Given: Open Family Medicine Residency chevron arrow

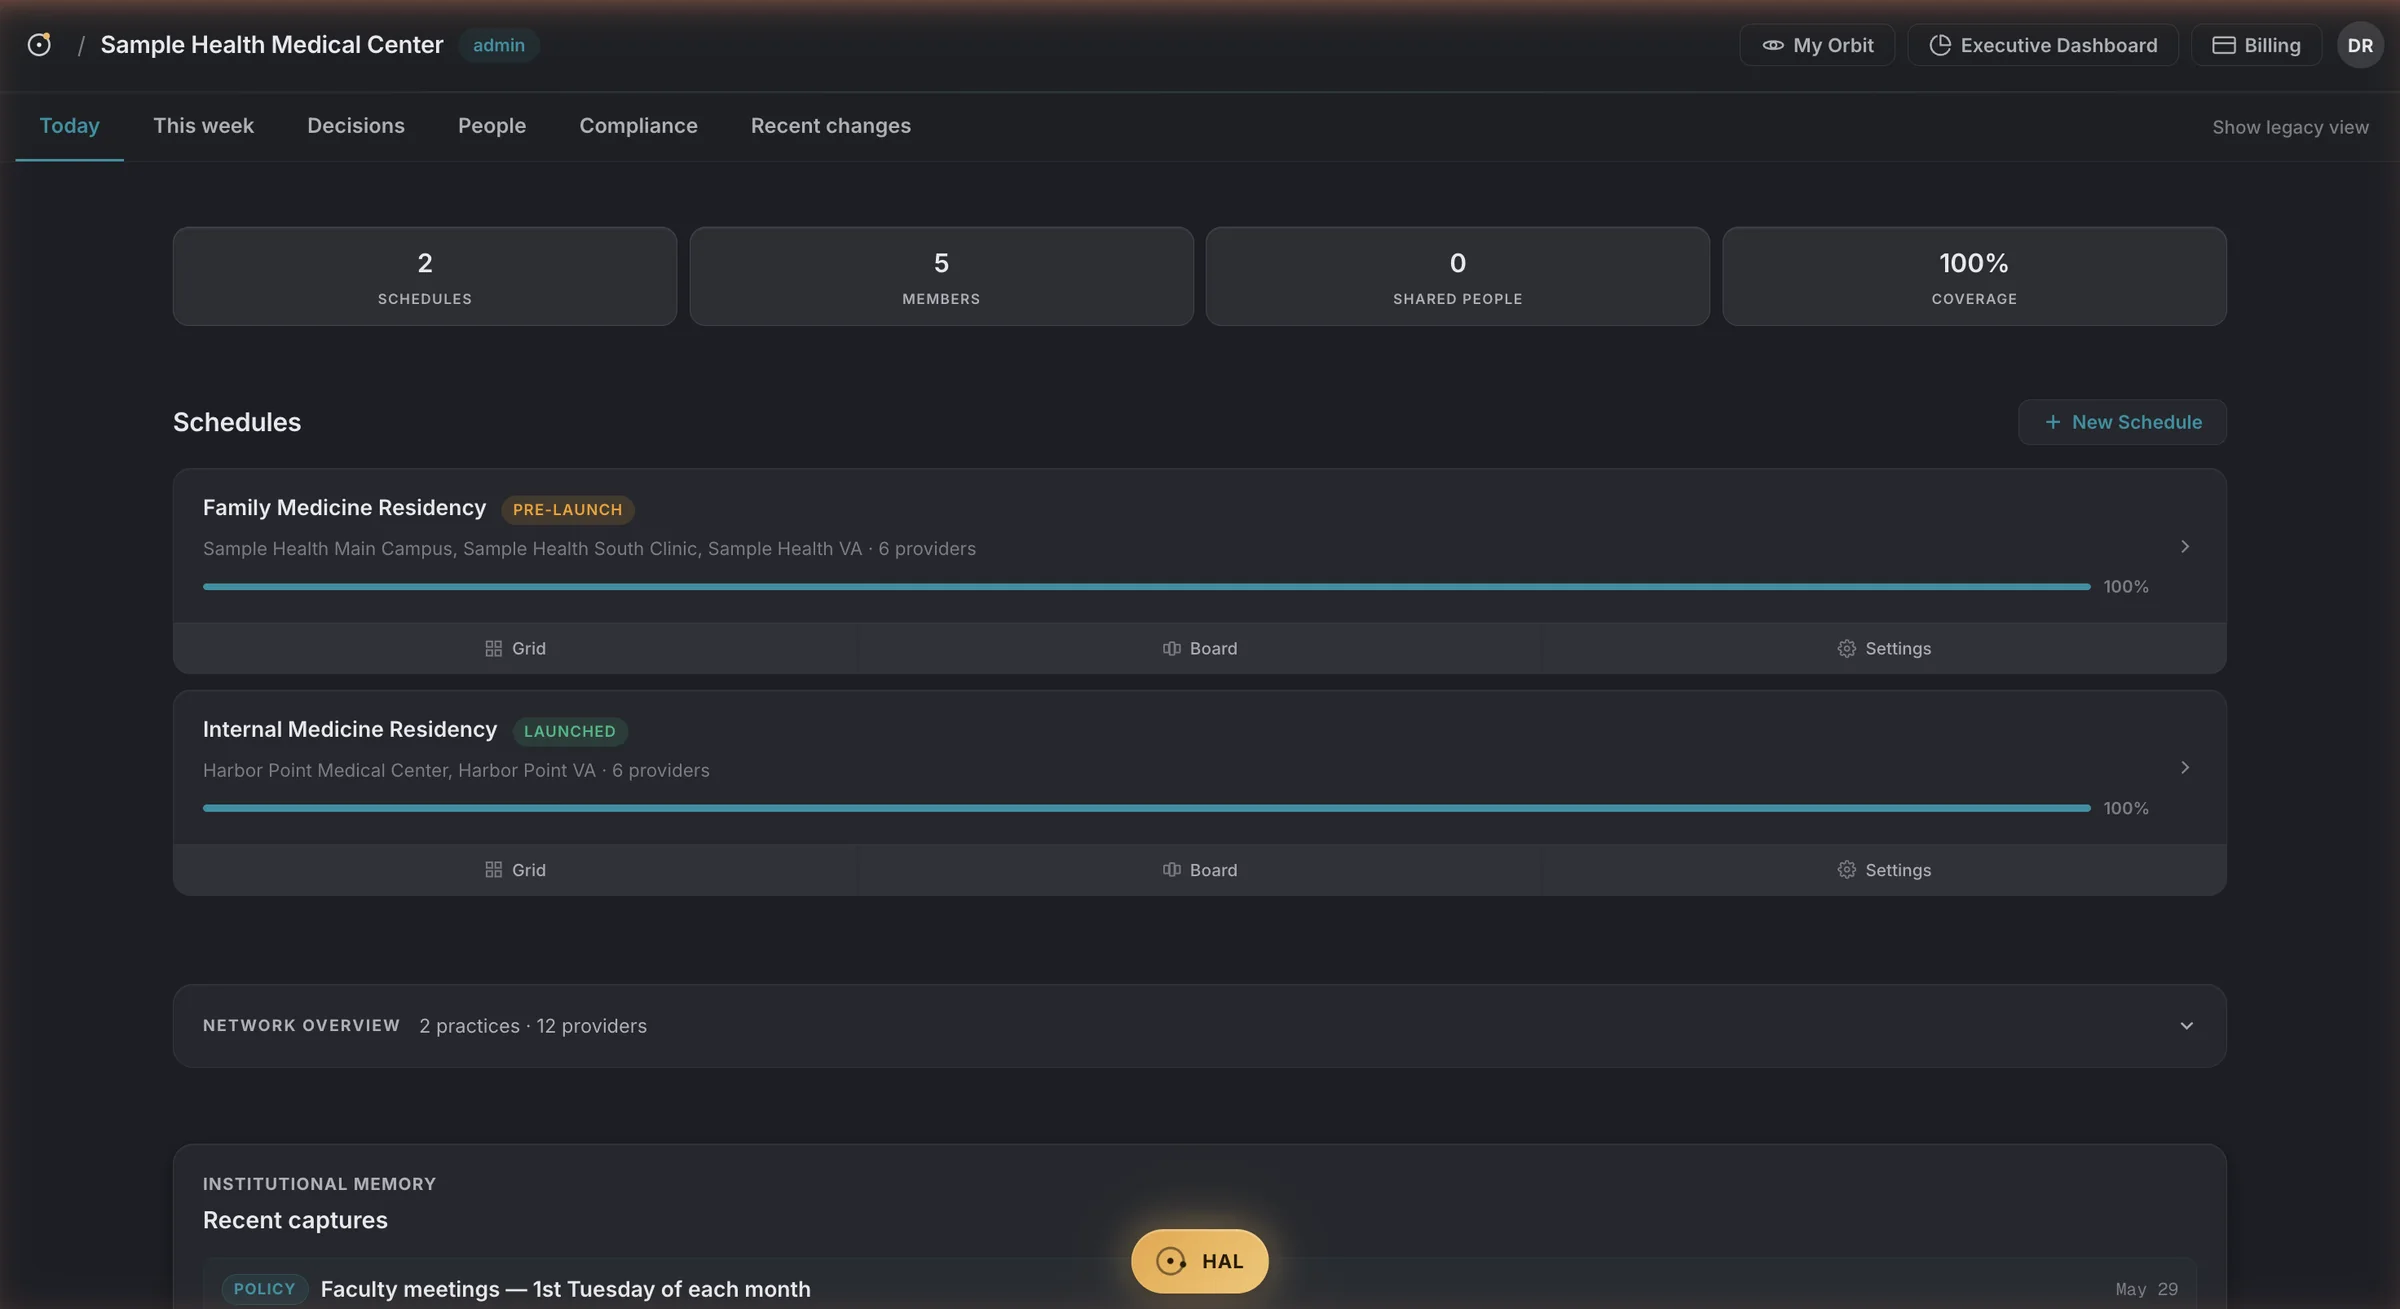Looking at the screenshot, I should pos(2185,546).
